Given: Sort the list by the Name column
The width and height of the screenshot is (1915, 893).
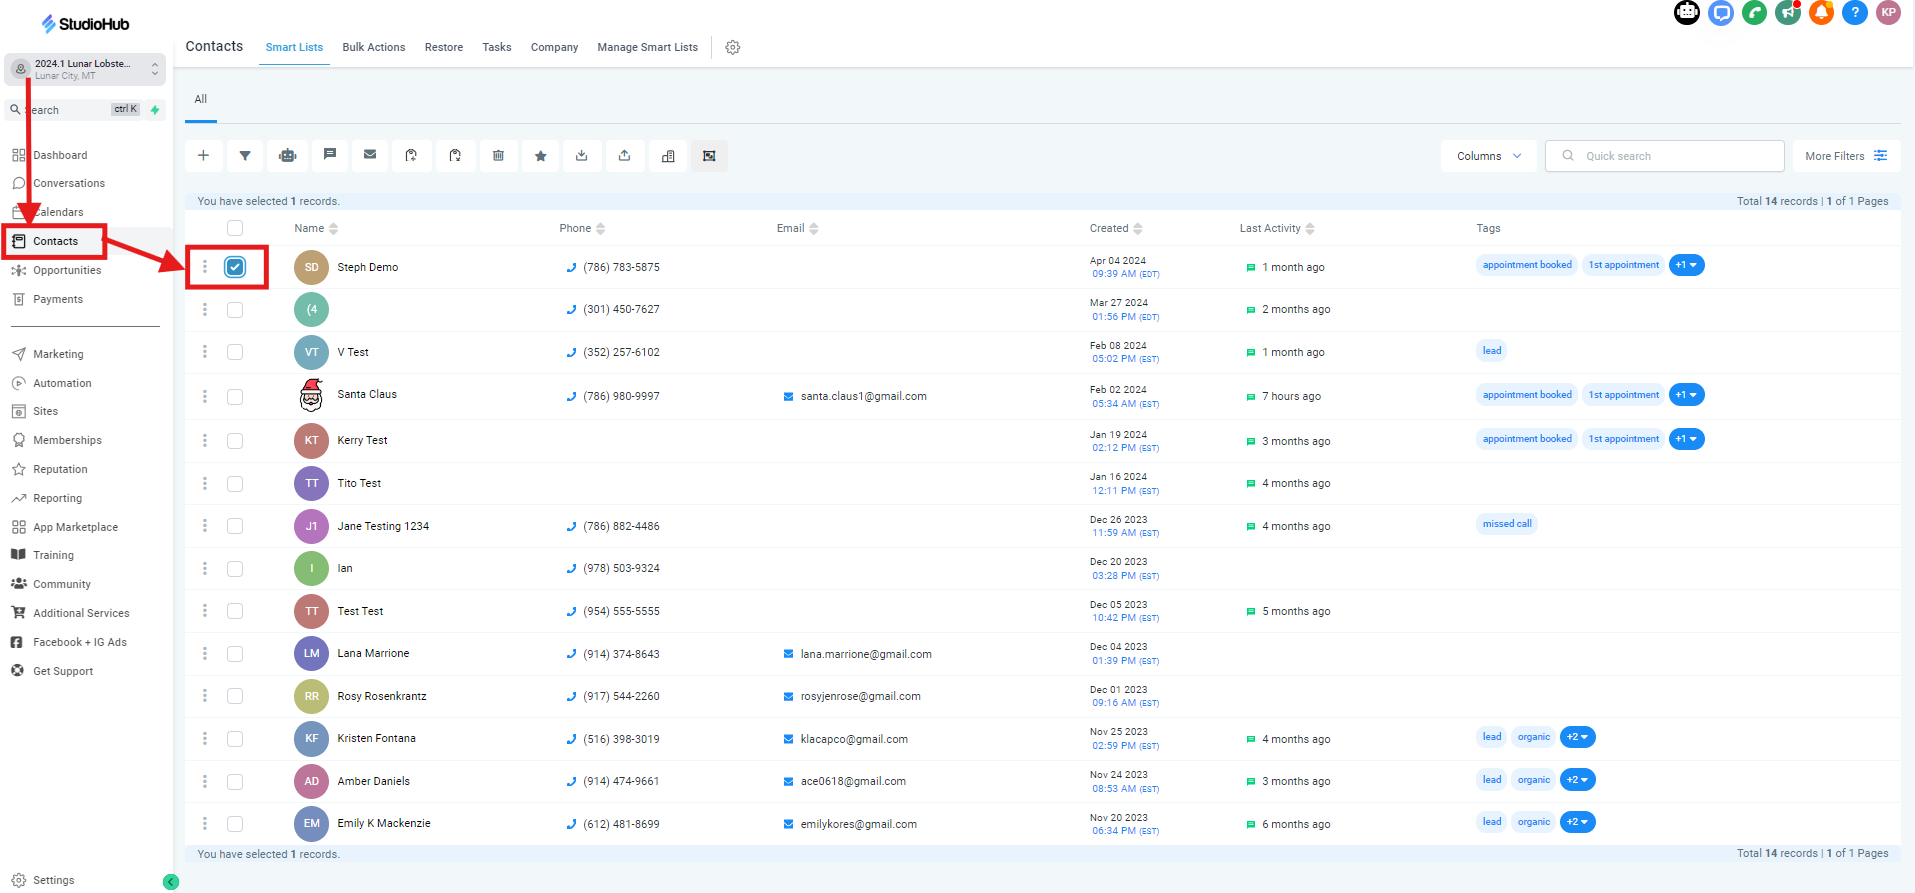Looking at the screenshot, I should [x=316, y=228].
